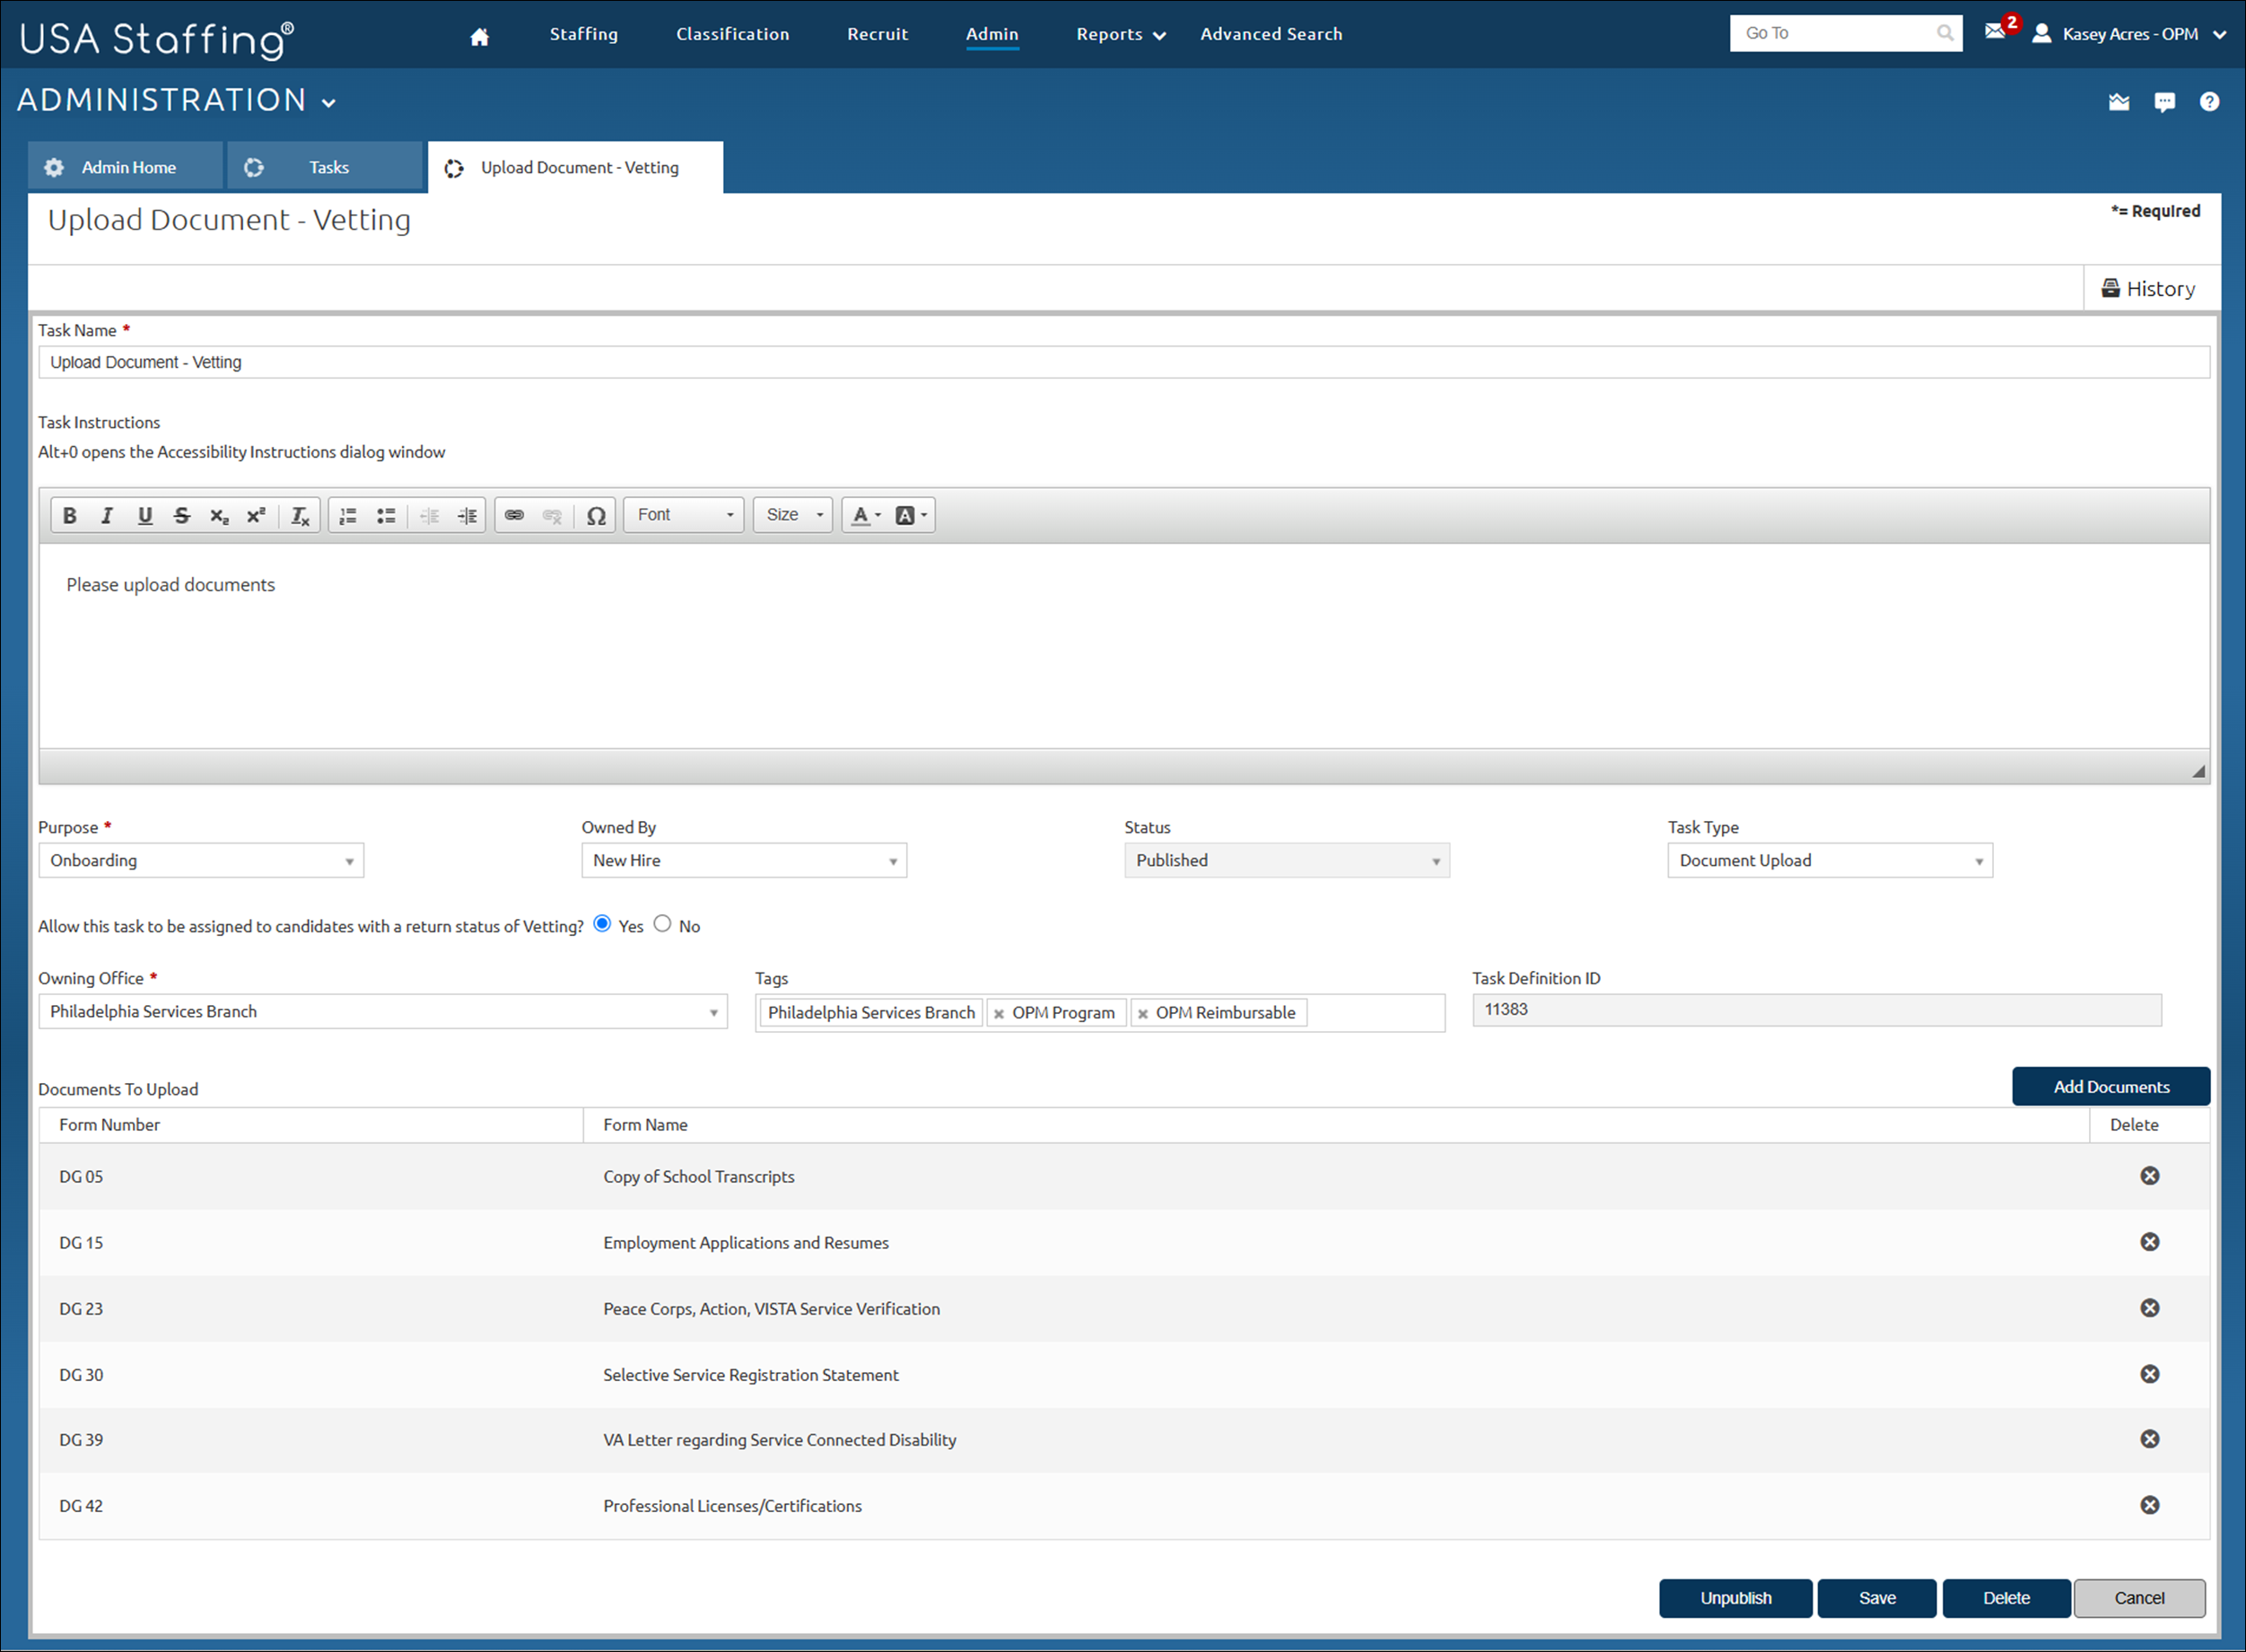This screenshot has width=2246, height=1652.
Task: Select the Upload Document - Vetting tab
Action: tap(575, 167)
